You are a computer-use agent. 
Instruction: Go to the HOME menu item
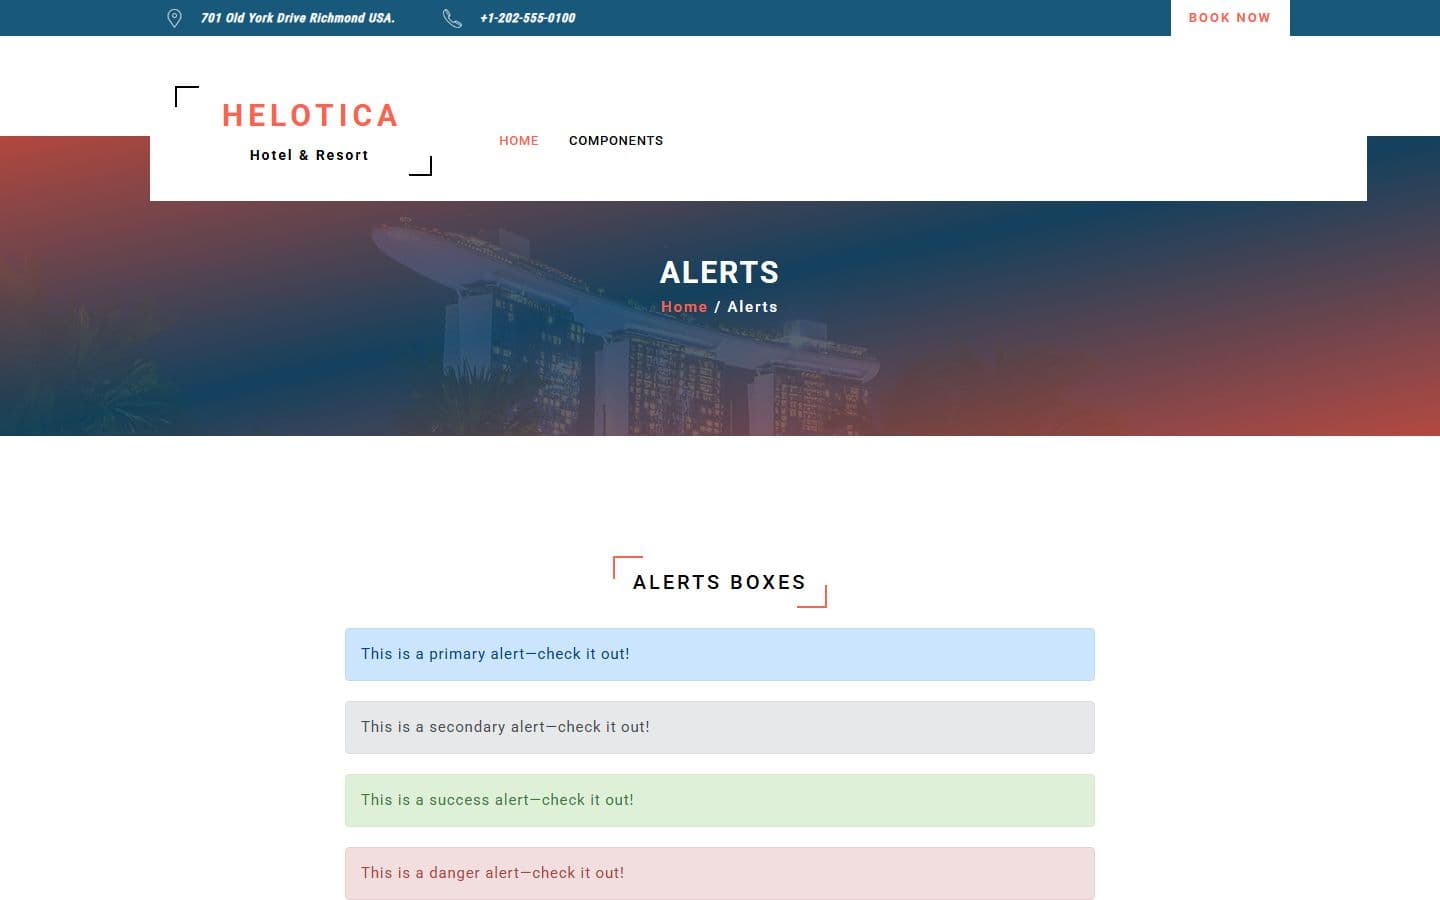pos(519,141)
